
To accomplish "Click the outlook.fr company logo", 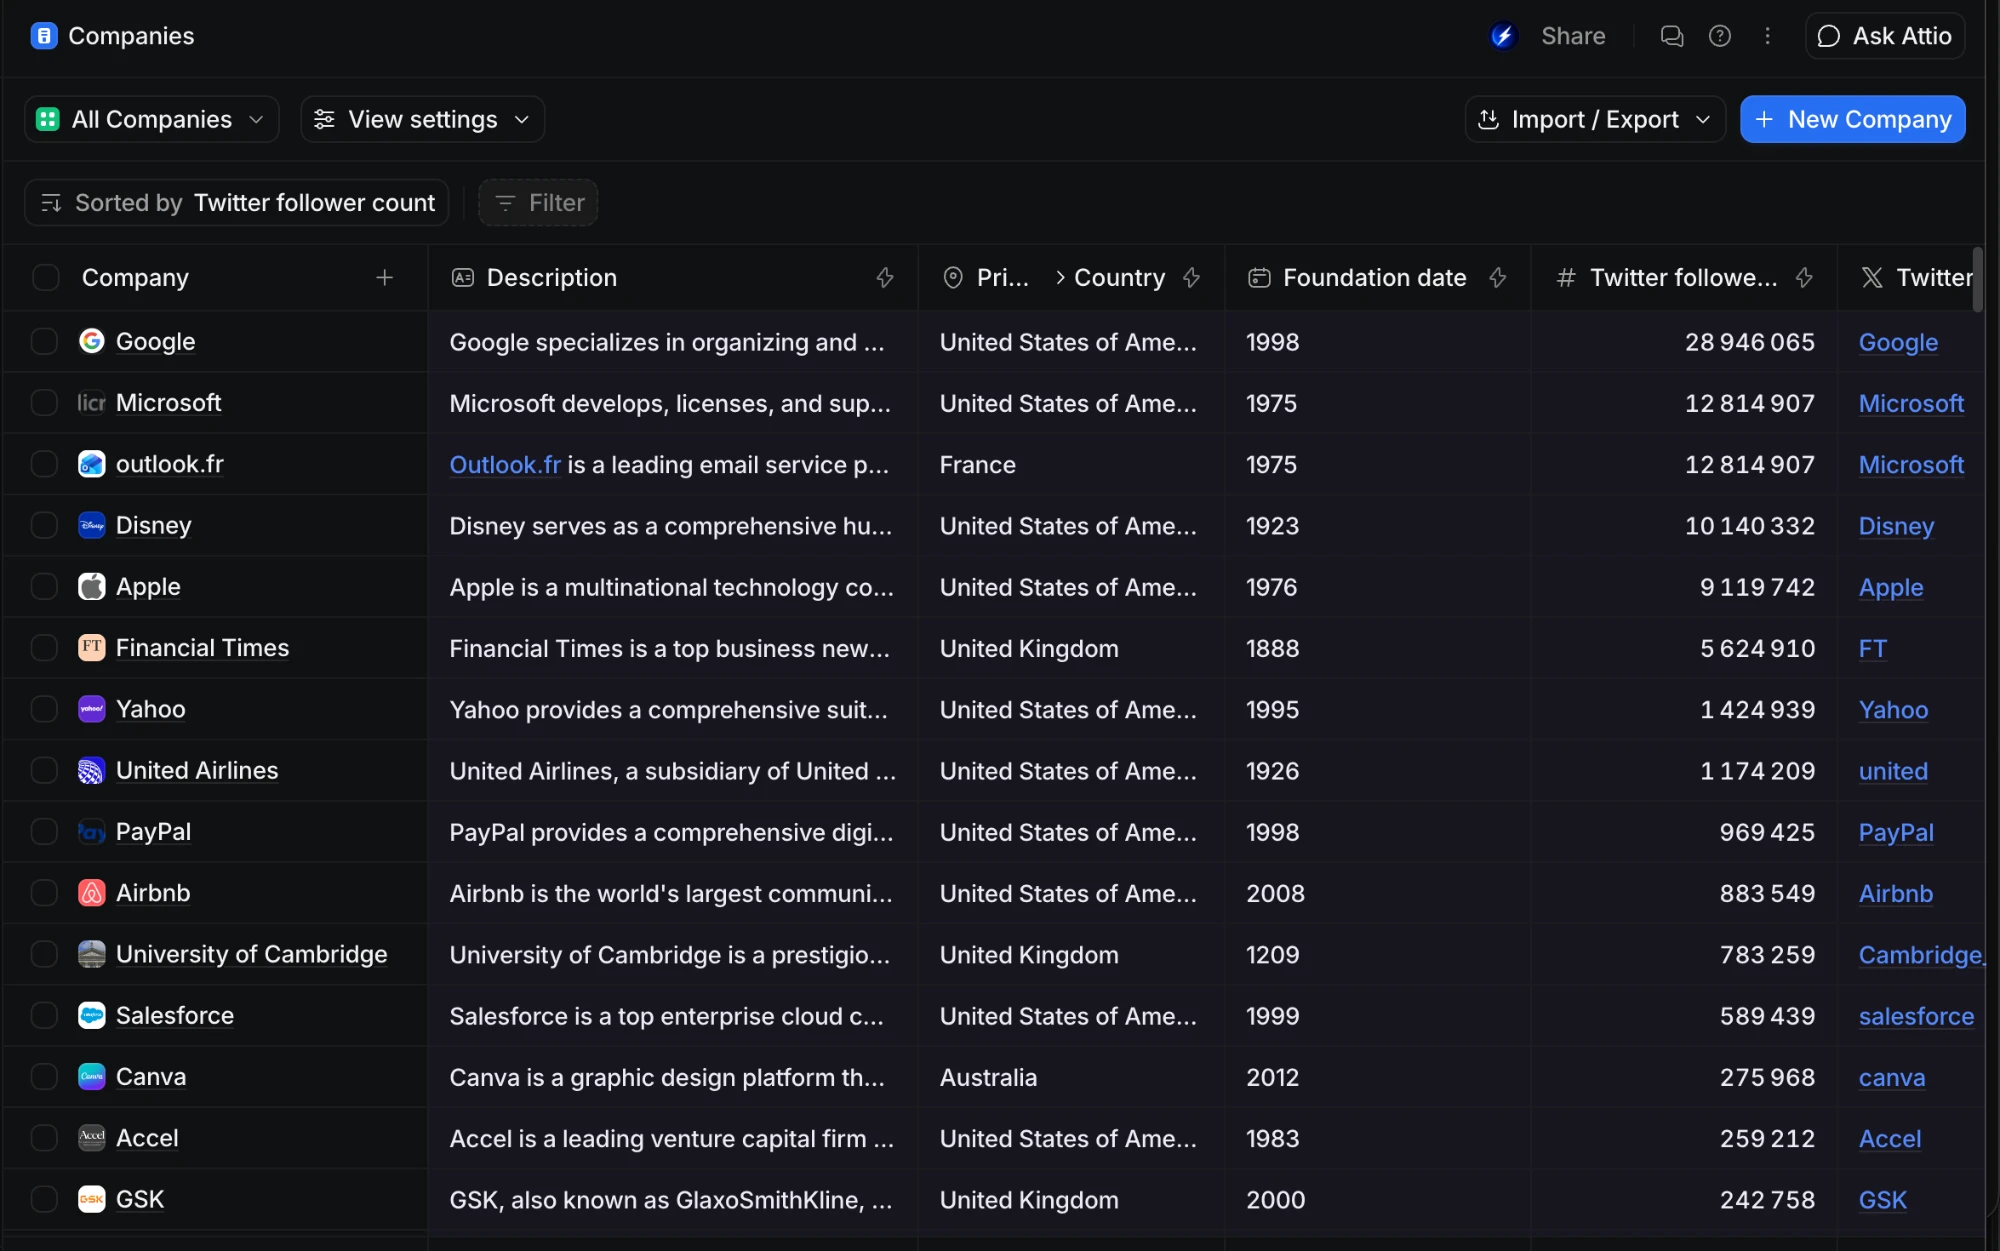I will pos(92,464).
